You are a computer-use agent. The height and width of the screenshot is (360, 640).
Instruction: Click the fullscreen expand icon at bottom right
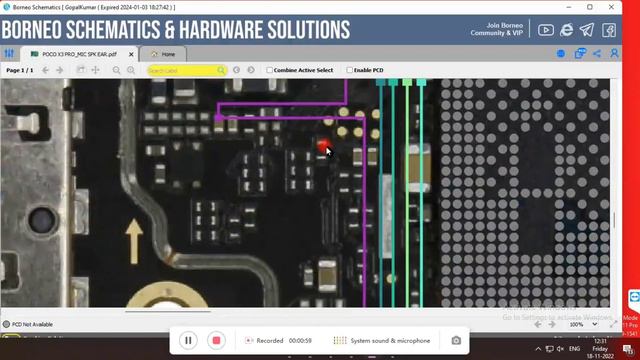(613, 324)
